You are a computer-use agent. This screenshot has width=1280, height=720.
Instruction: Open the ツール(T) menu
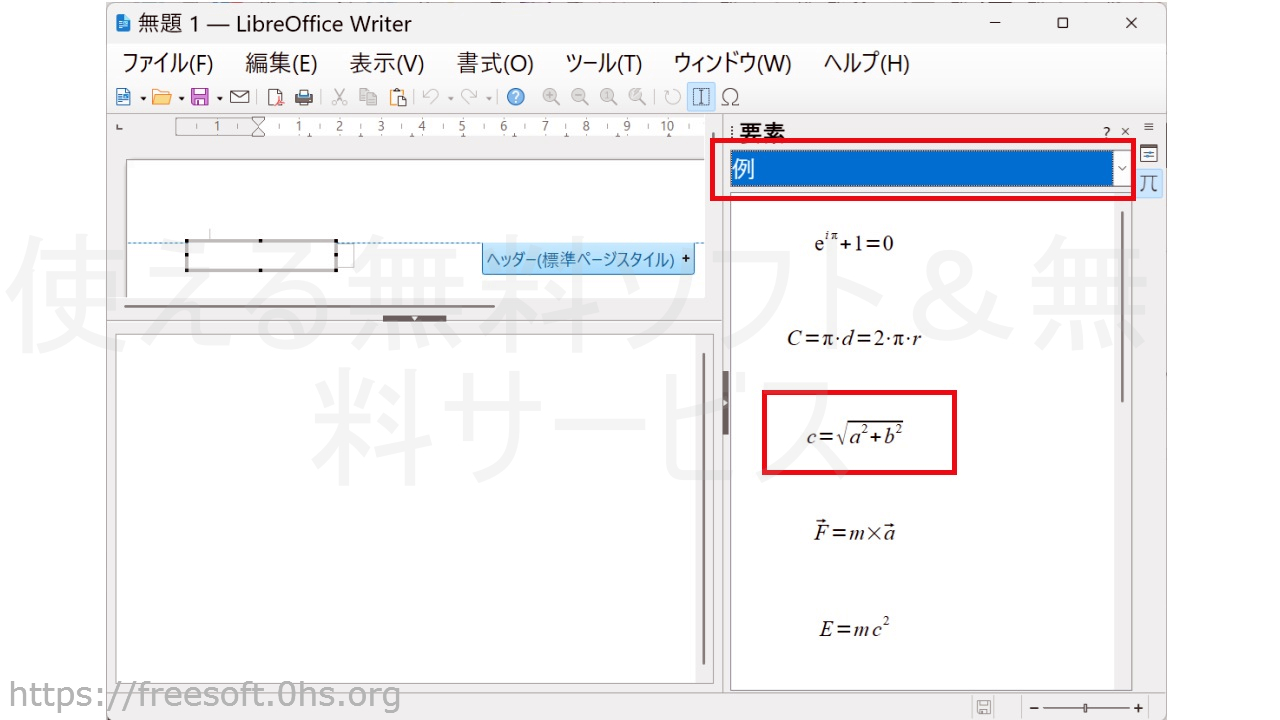[x=603, y=64]
